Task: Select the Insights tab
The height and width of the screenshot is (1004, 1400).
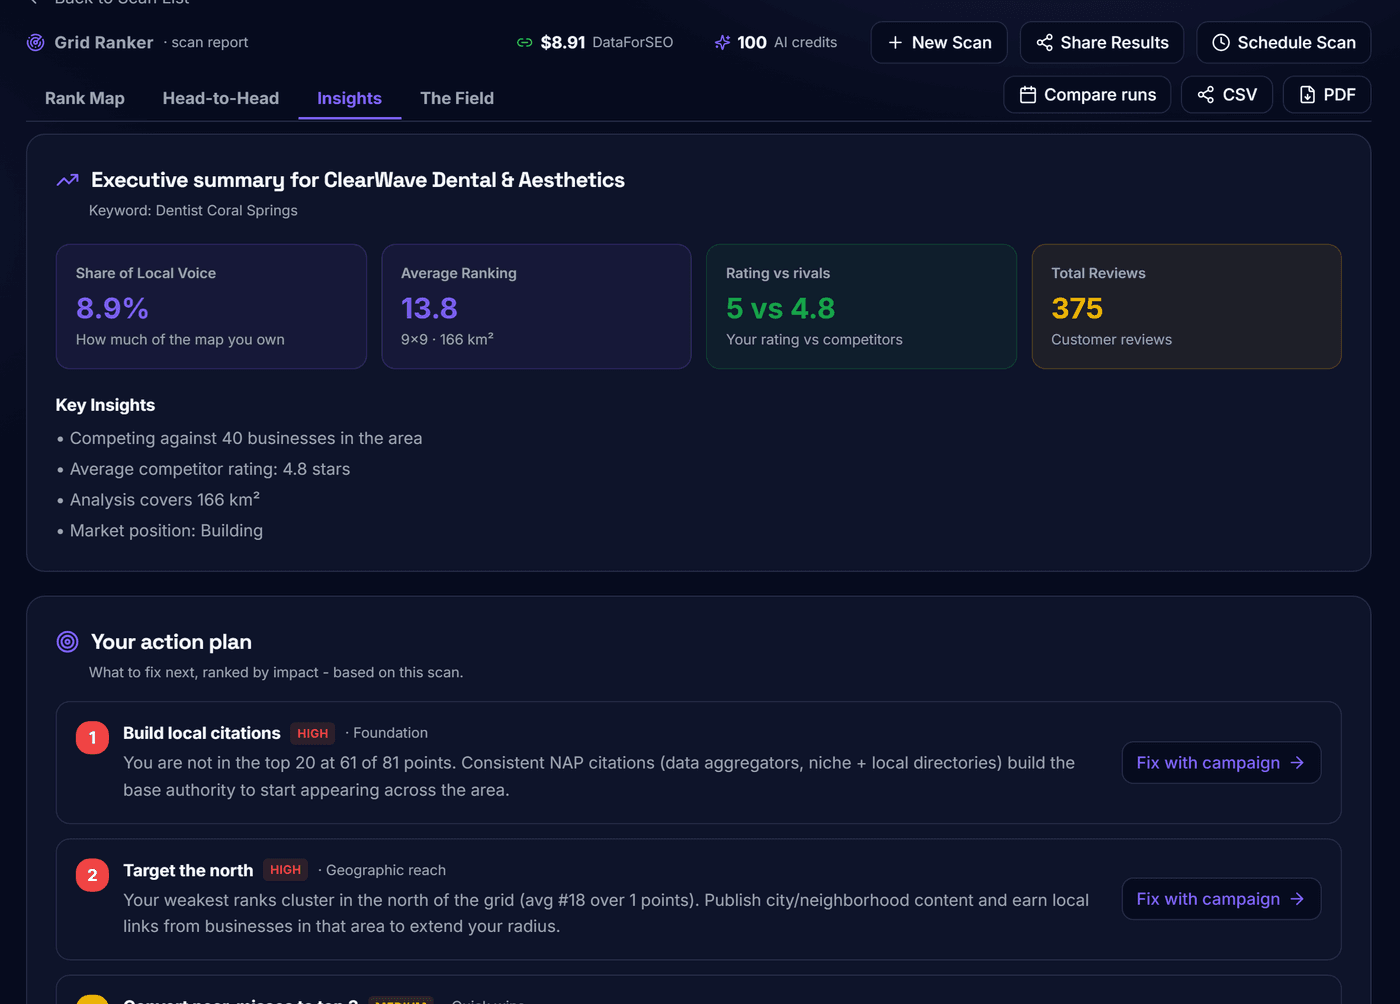Action: [x=349, y=98]
